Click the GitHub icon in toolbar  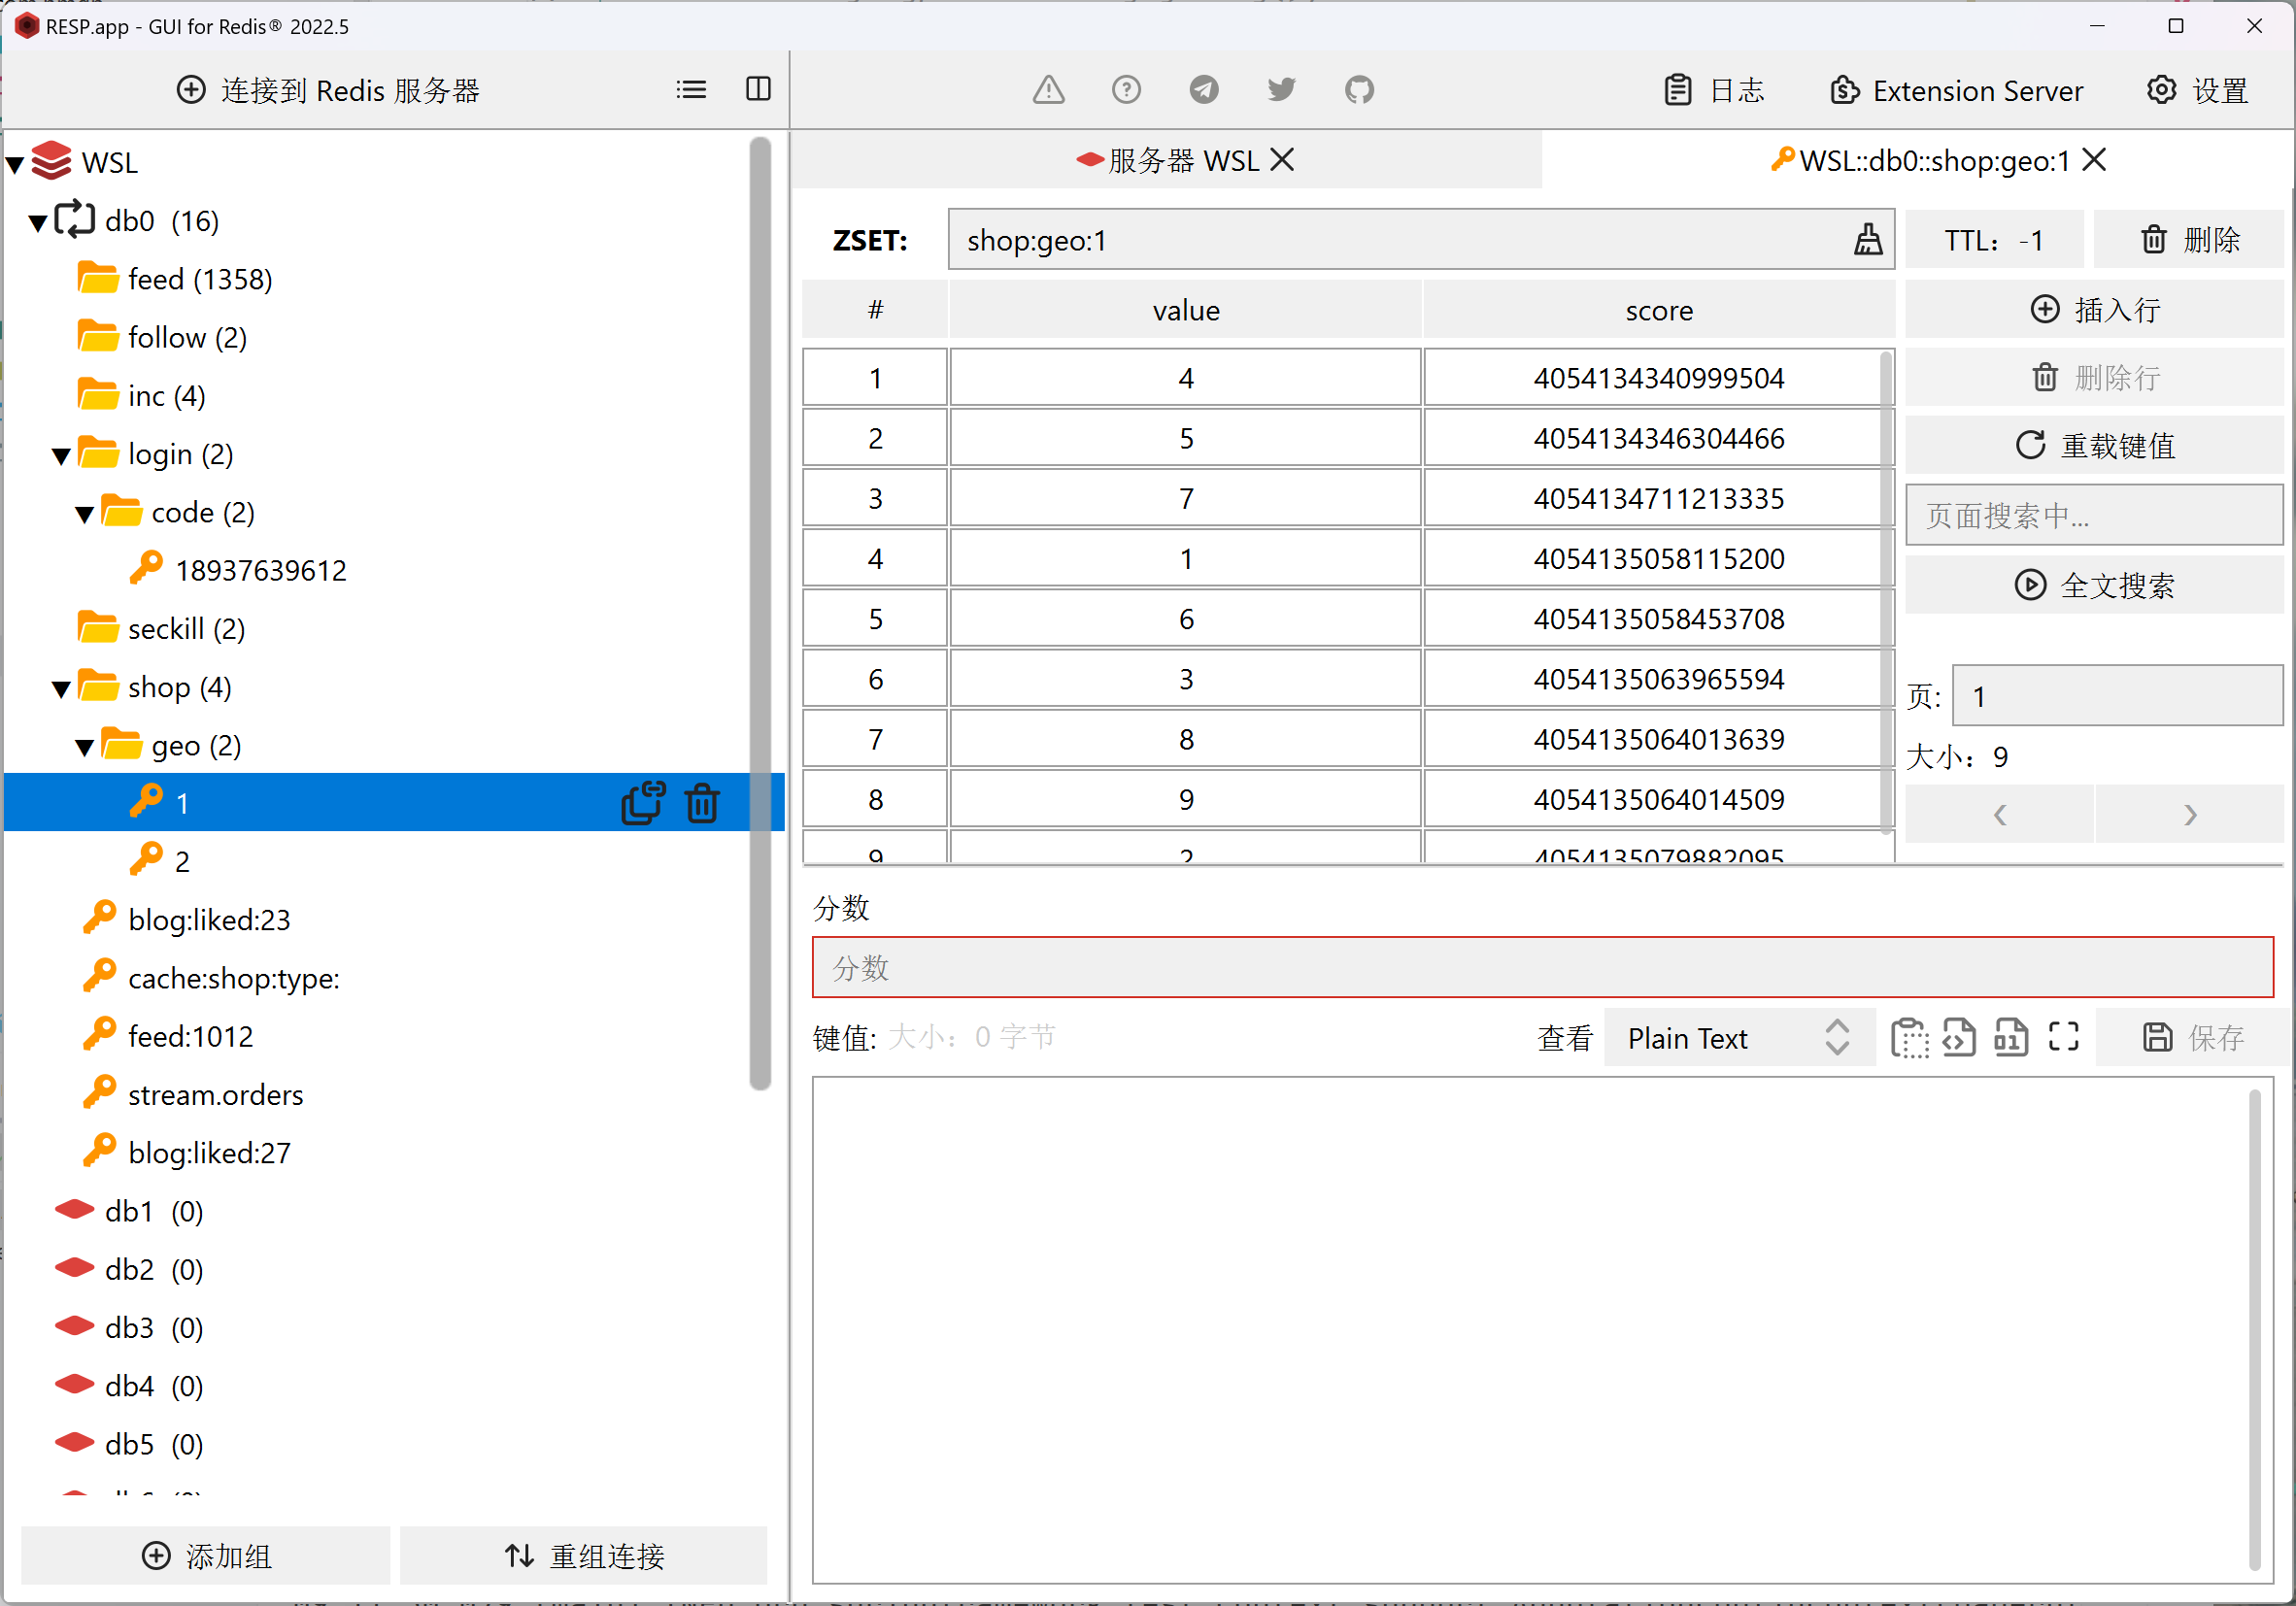click(x=1359, y=90)
